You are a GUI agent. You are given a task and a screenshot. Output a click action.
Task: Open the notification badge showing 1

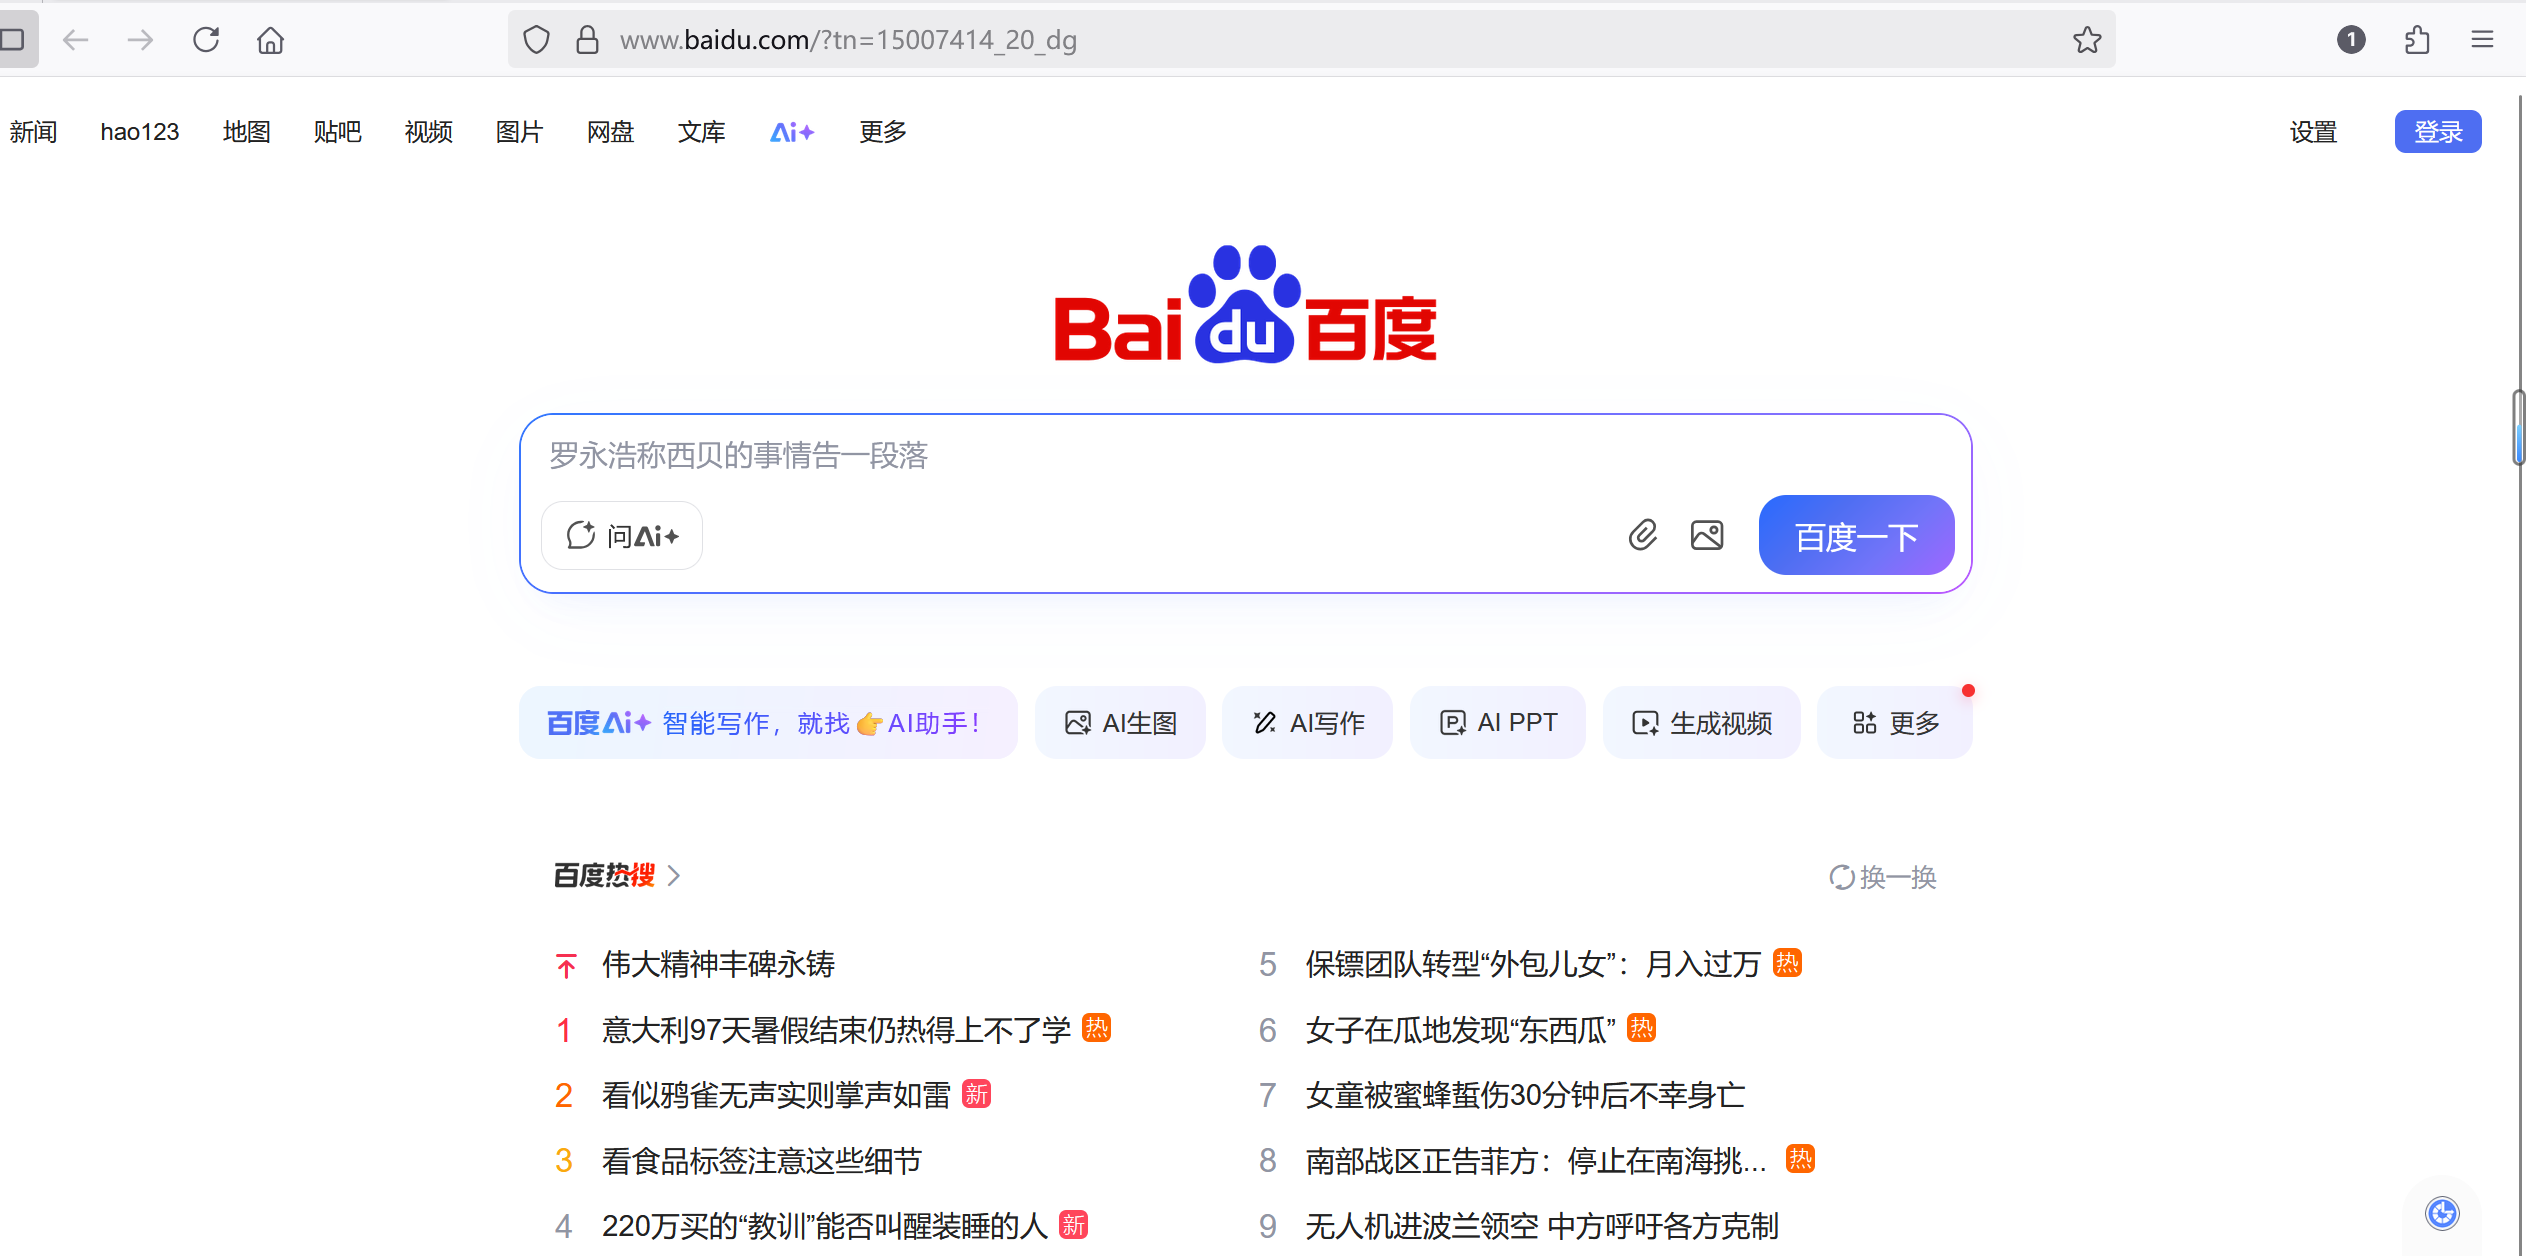click(2351, 40)
